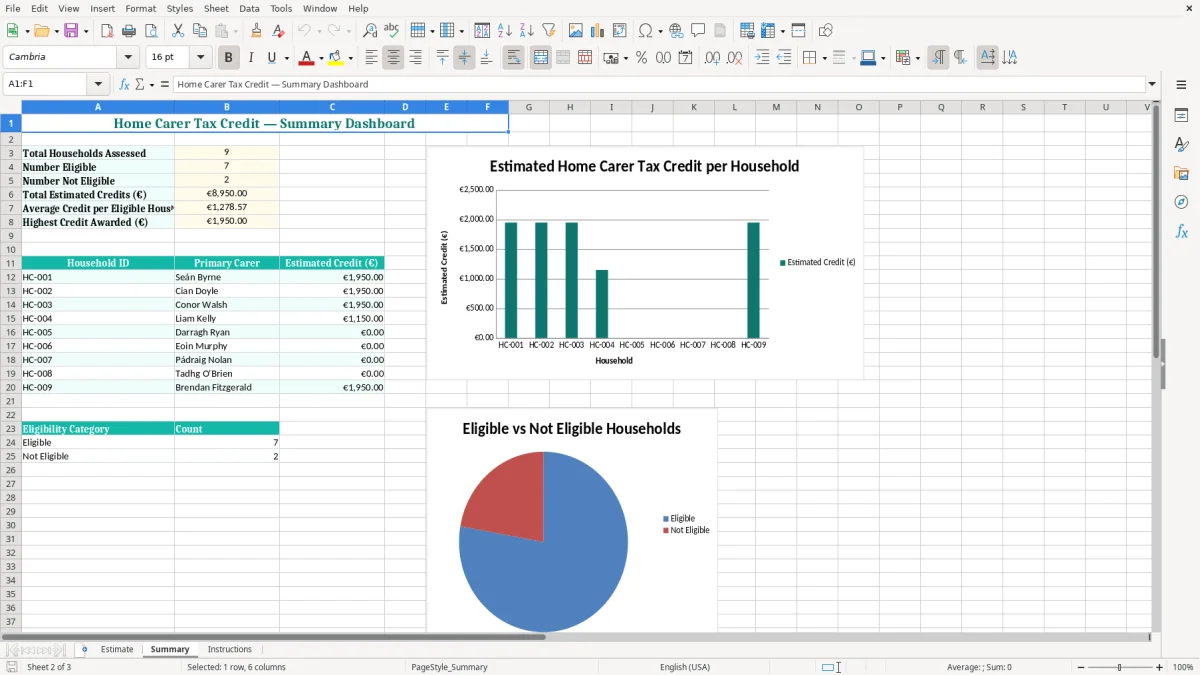Switch to the Estimate sheet tab
Image resolution: width=1200 pixels, height=675 pixels.
117,650
